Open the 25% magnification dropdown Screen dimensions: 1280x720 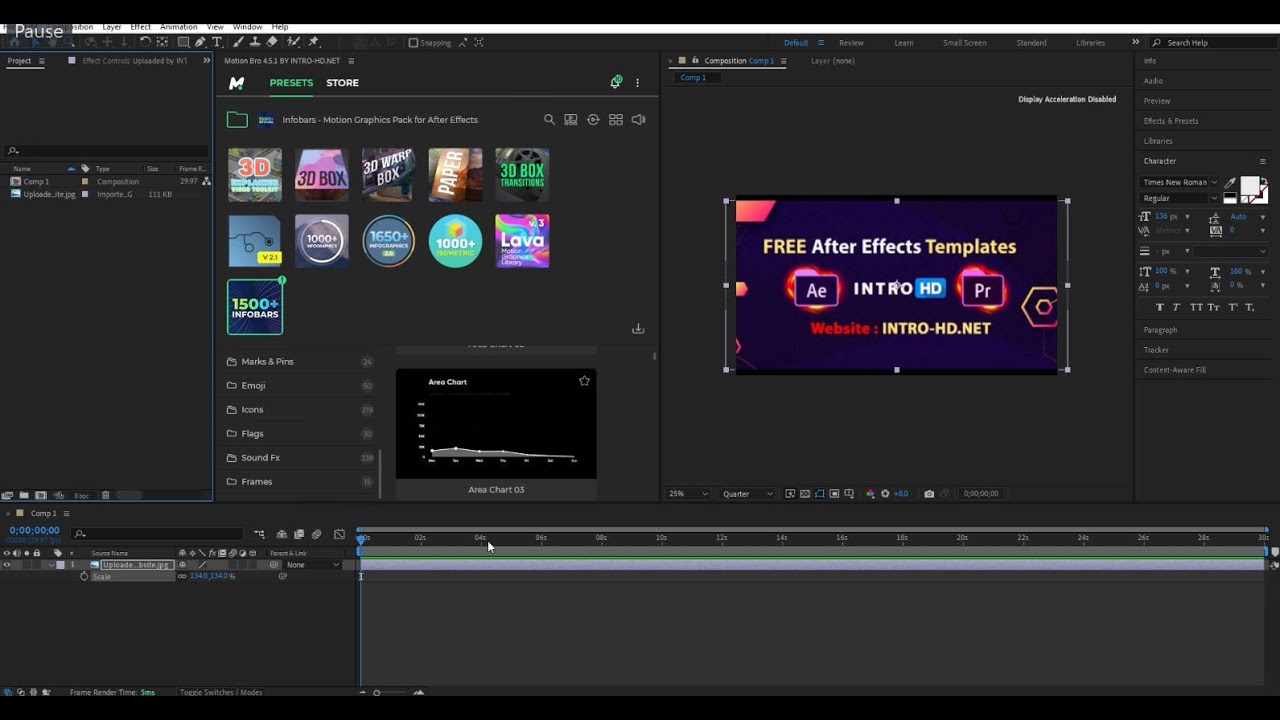pos(689,494)
